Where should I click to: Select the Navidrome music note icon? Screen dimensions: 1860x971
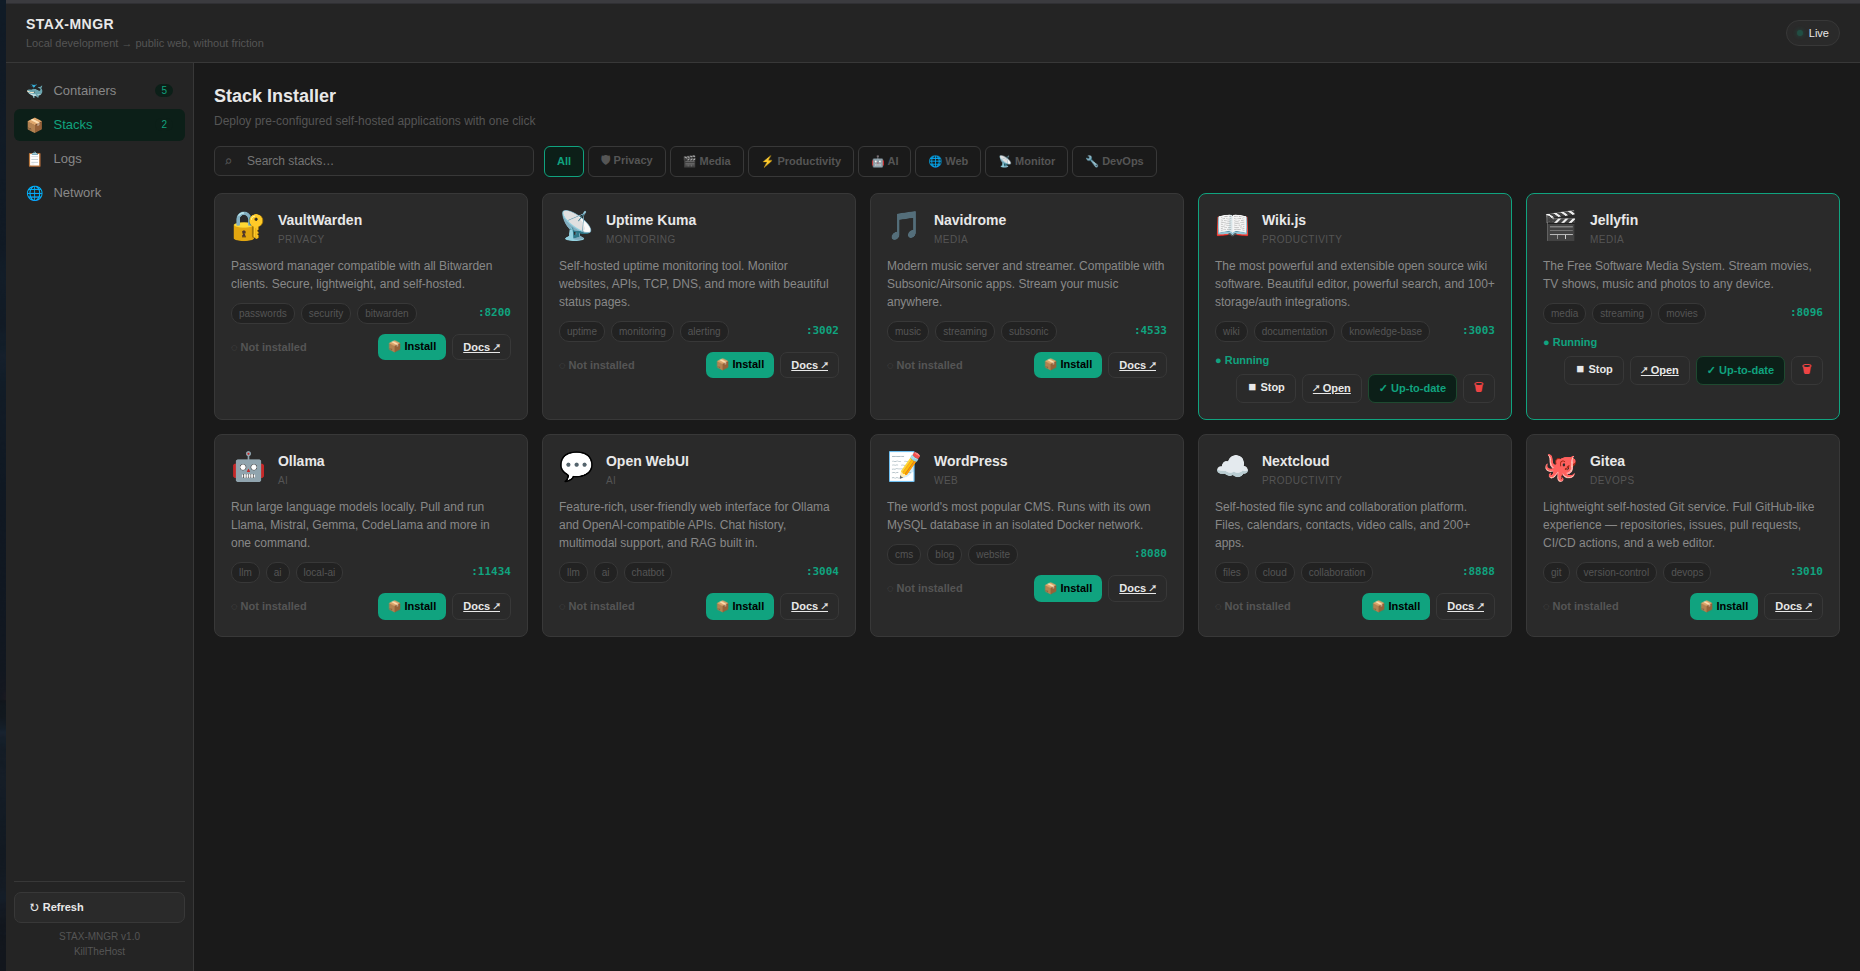(x=903, y=227)
